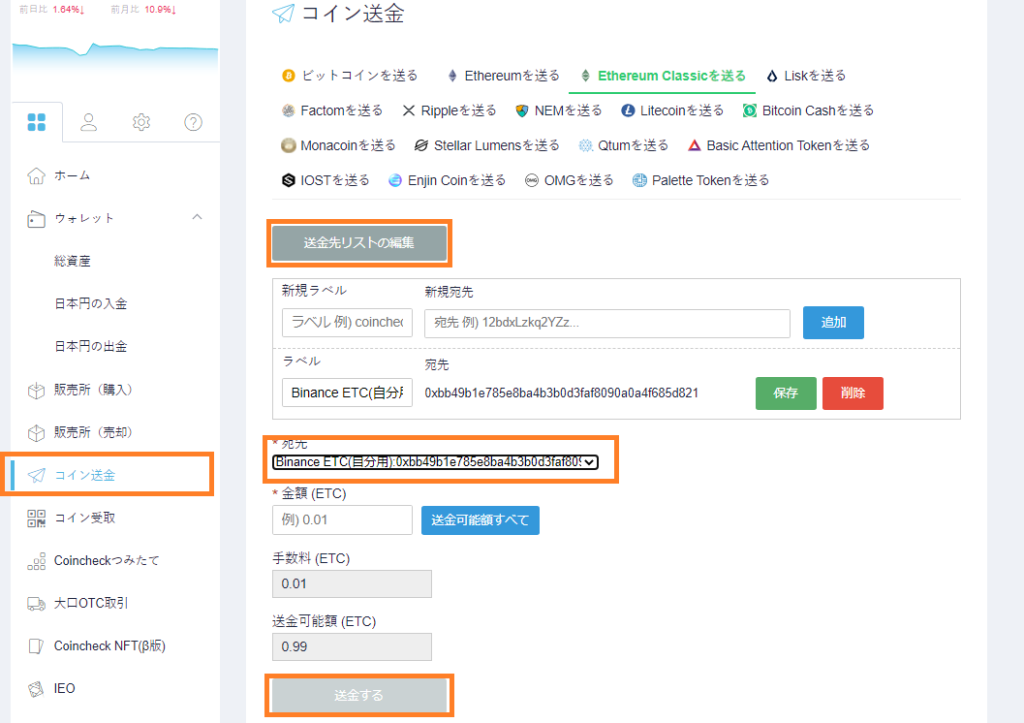Select Ethereumを送る tab

(504, 76)
